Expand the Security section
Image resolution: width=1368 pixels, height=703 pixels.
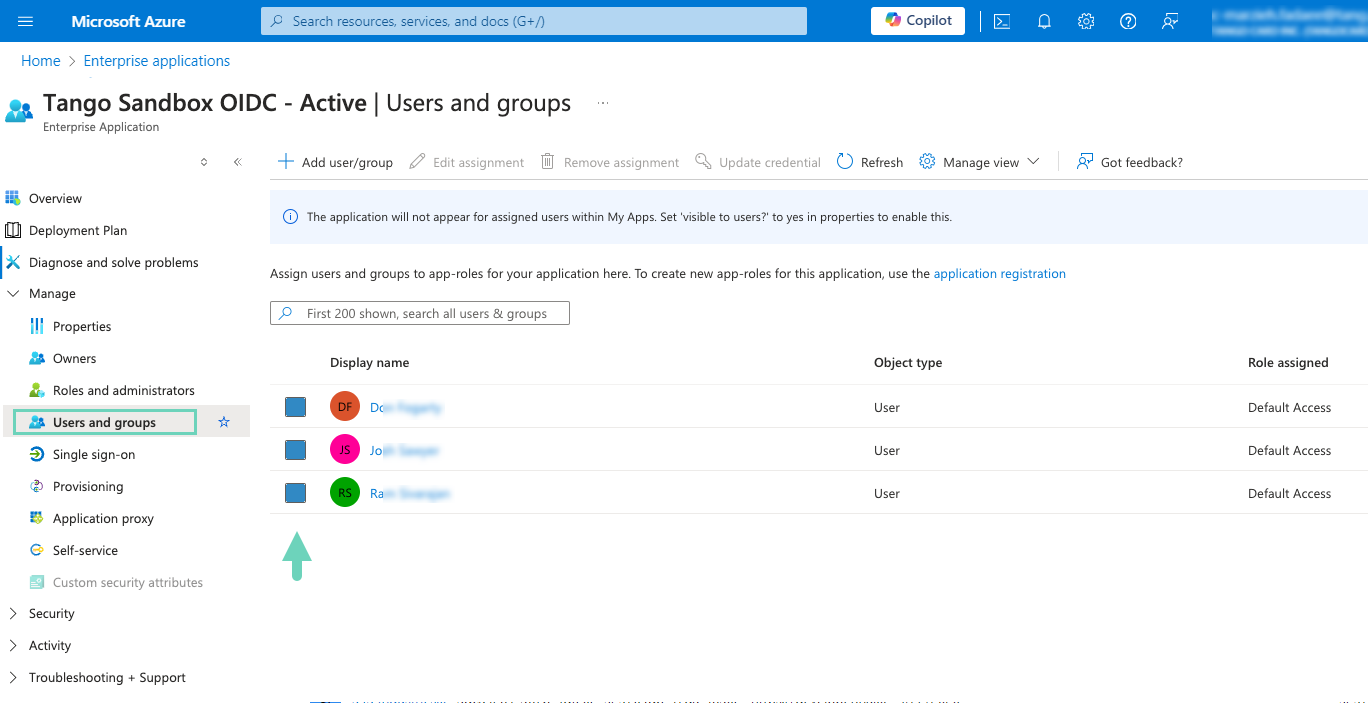(52, 614)
